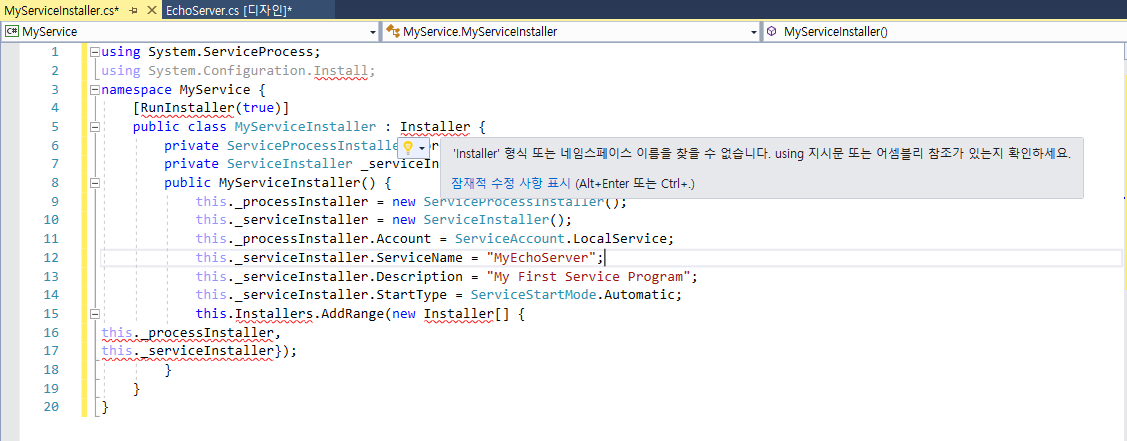
Task: Pin the MyServiceInstaller.cs tab
Action: pos(132,9)
